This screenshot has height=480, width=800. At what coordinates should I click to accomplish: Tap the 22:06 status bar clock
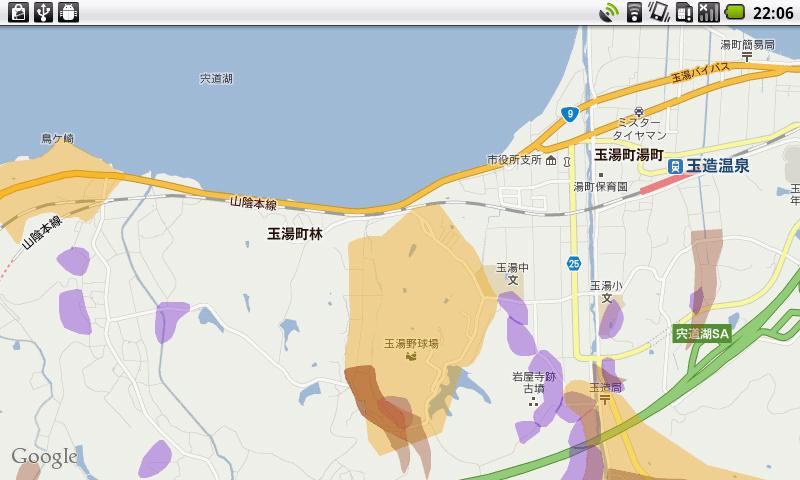(773, 13)
